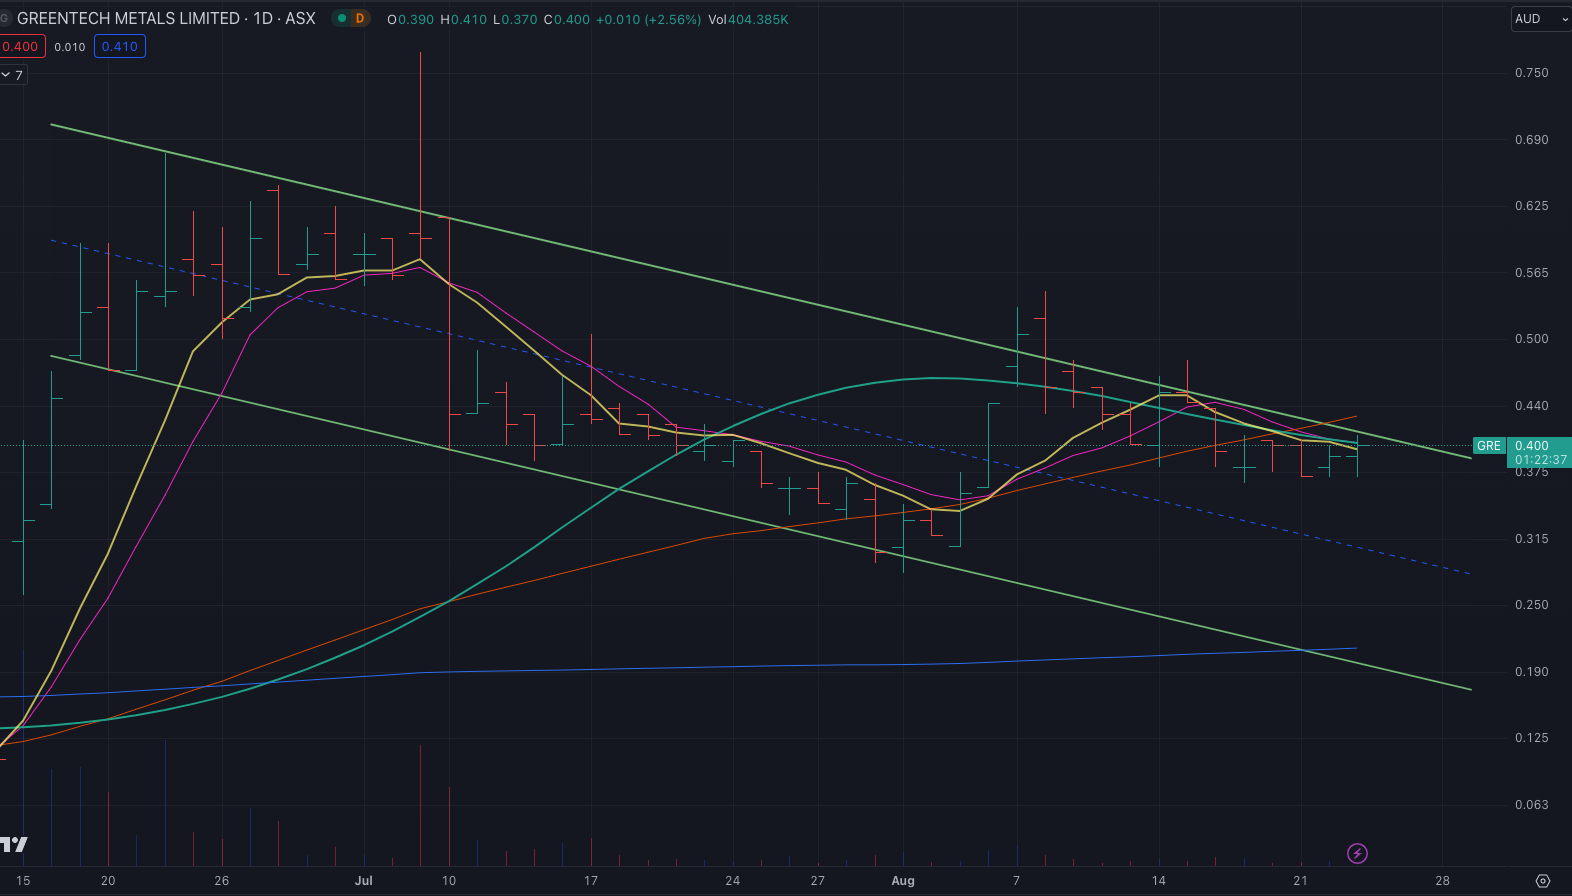
Task: Click the orange D delayed-data badge
Action: click(x=360, y=19)
